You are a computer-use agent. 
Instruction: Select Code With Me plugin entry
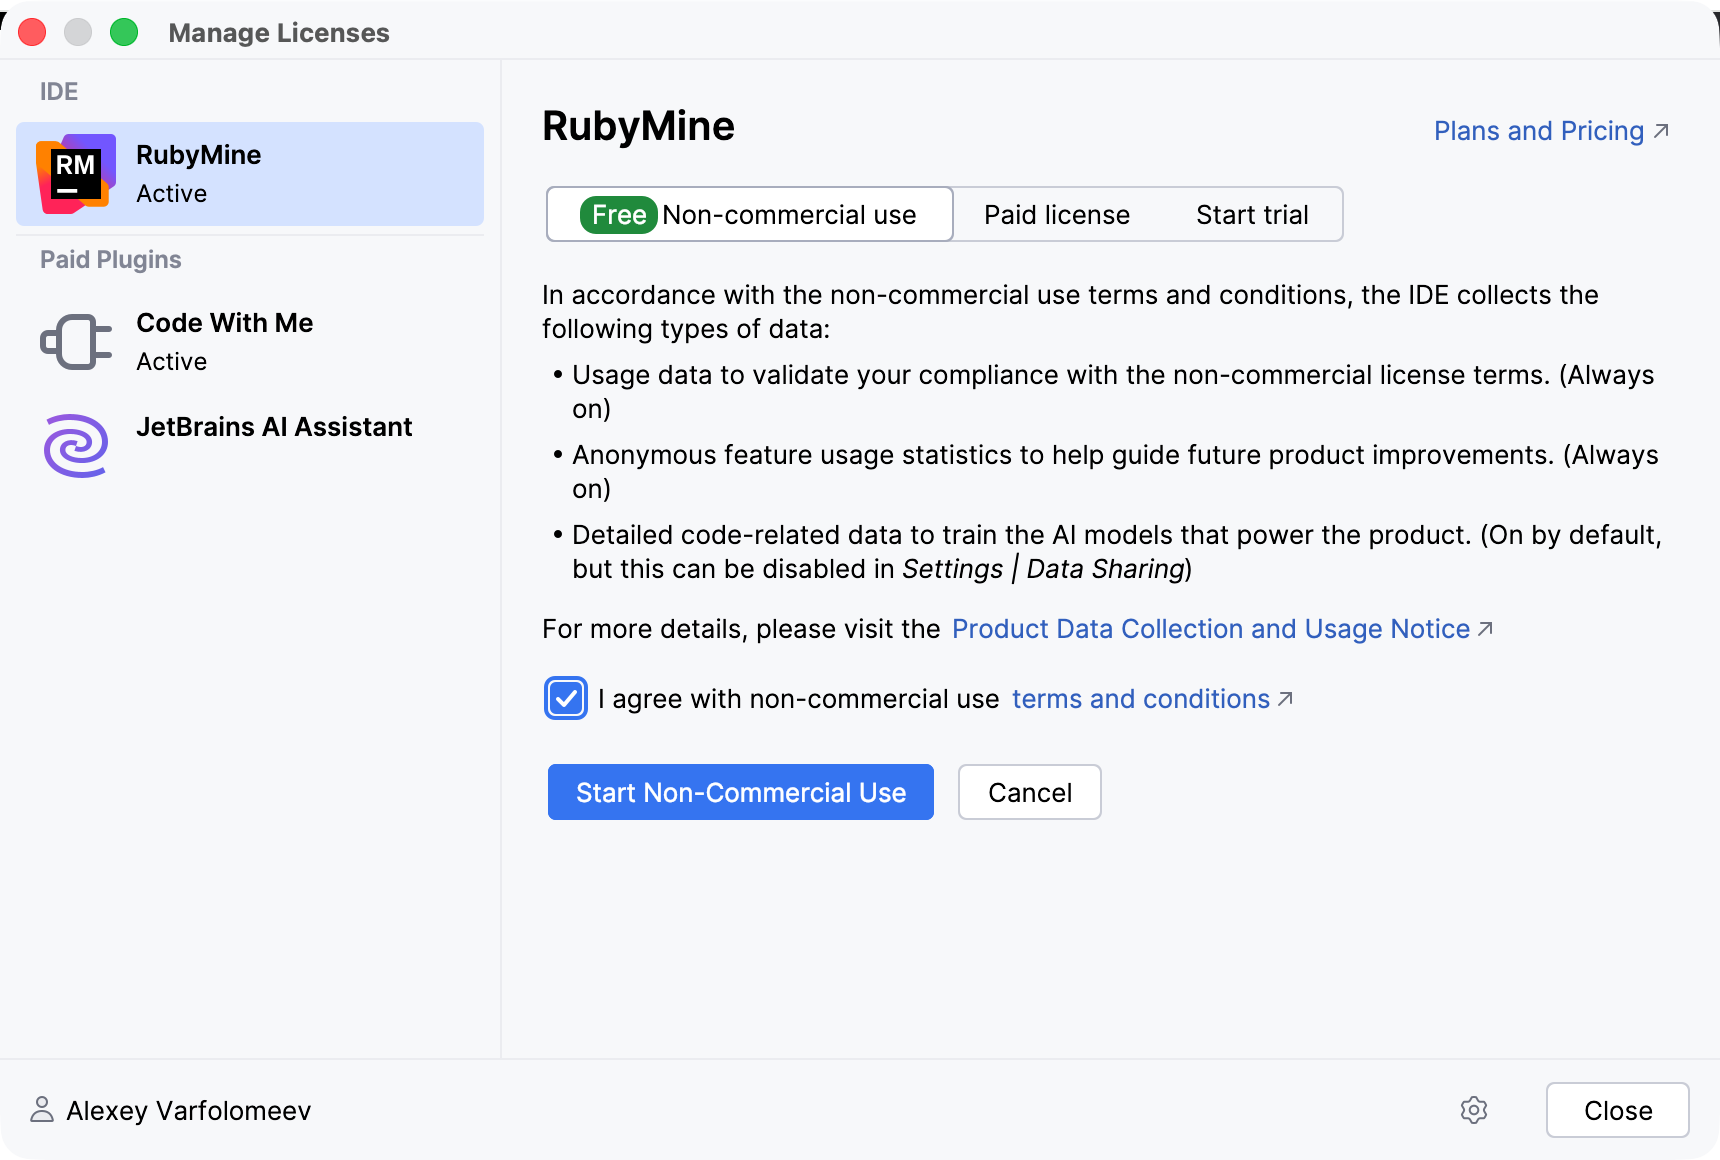[x=250, y=342]
